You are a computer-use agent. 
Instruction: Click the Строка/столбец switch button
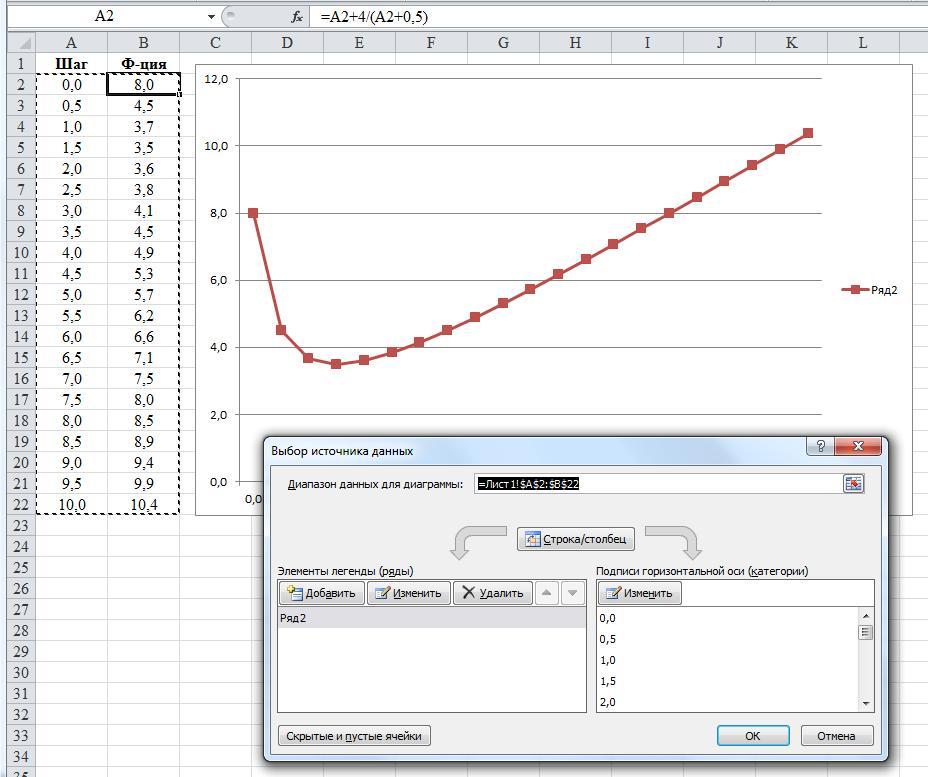(575, 539)
